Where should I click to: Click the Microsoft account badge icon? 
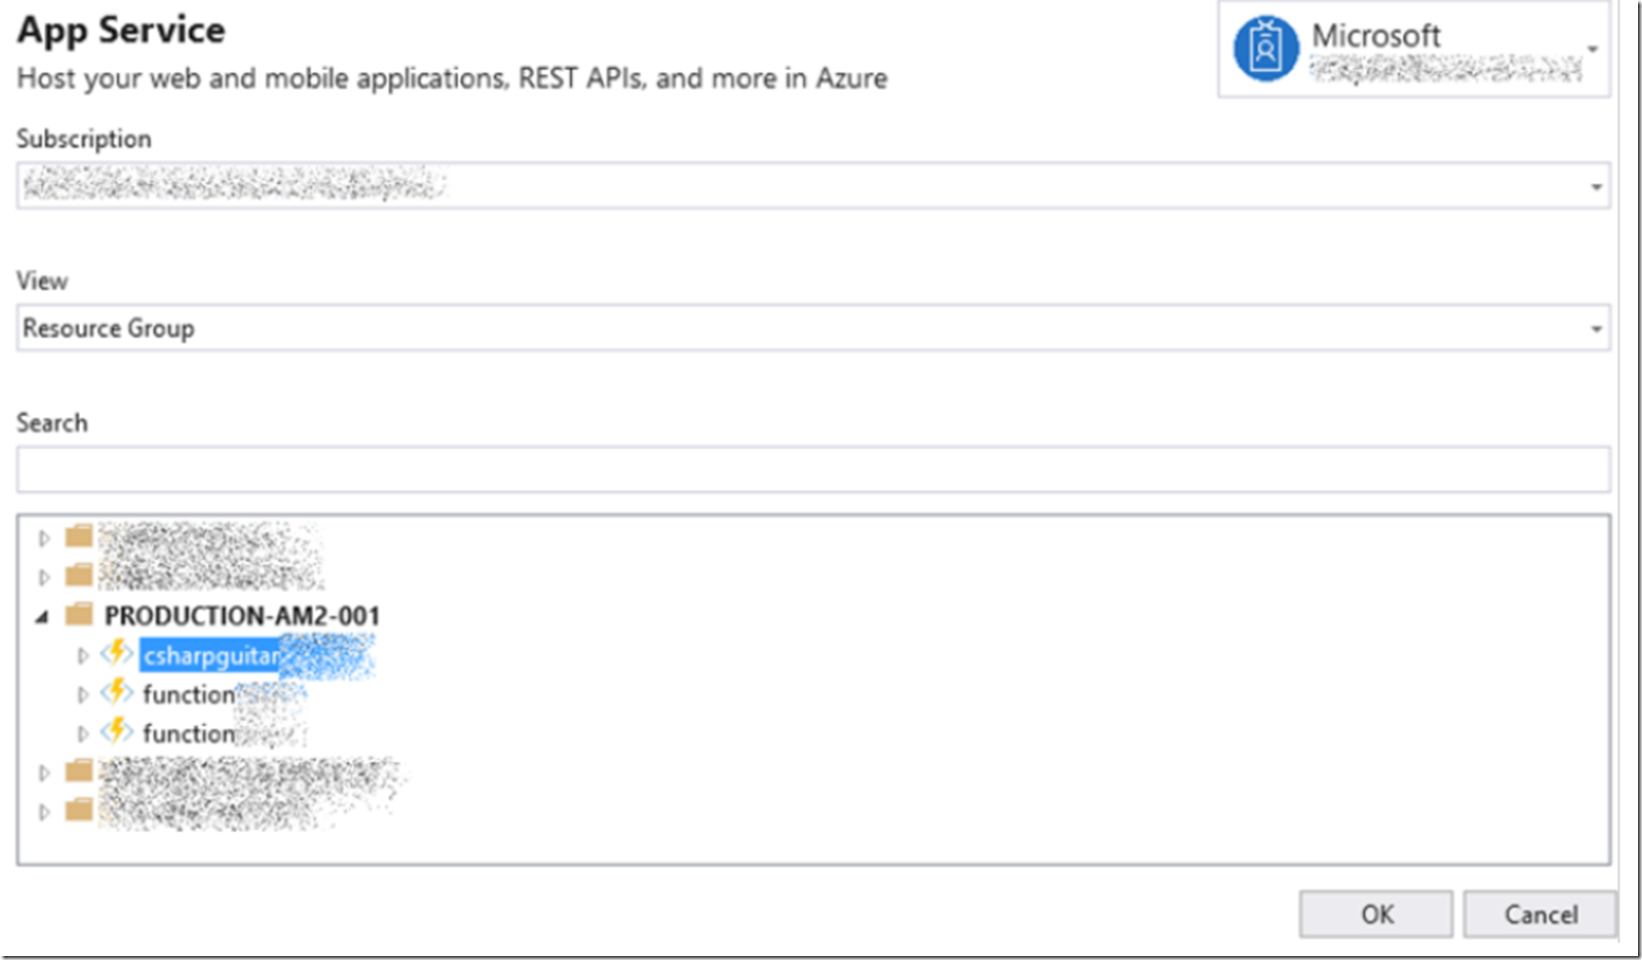[1265, 49]
